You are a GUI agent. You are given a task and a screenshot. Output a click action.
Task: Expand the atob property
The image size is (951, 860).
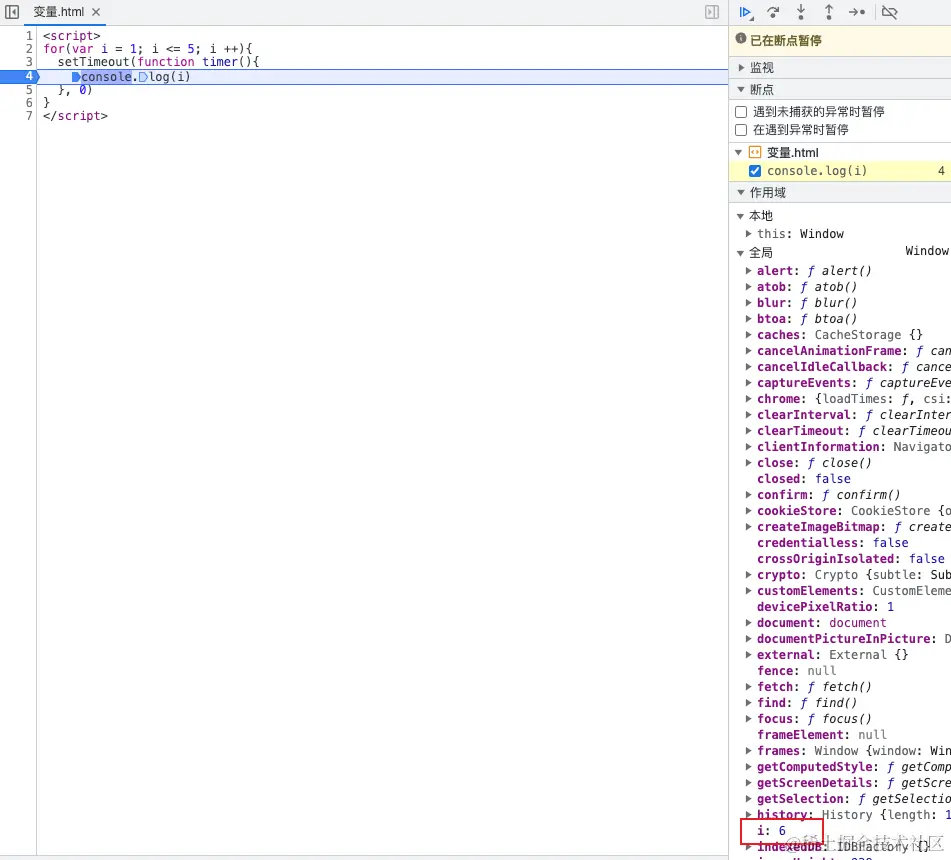748,287
